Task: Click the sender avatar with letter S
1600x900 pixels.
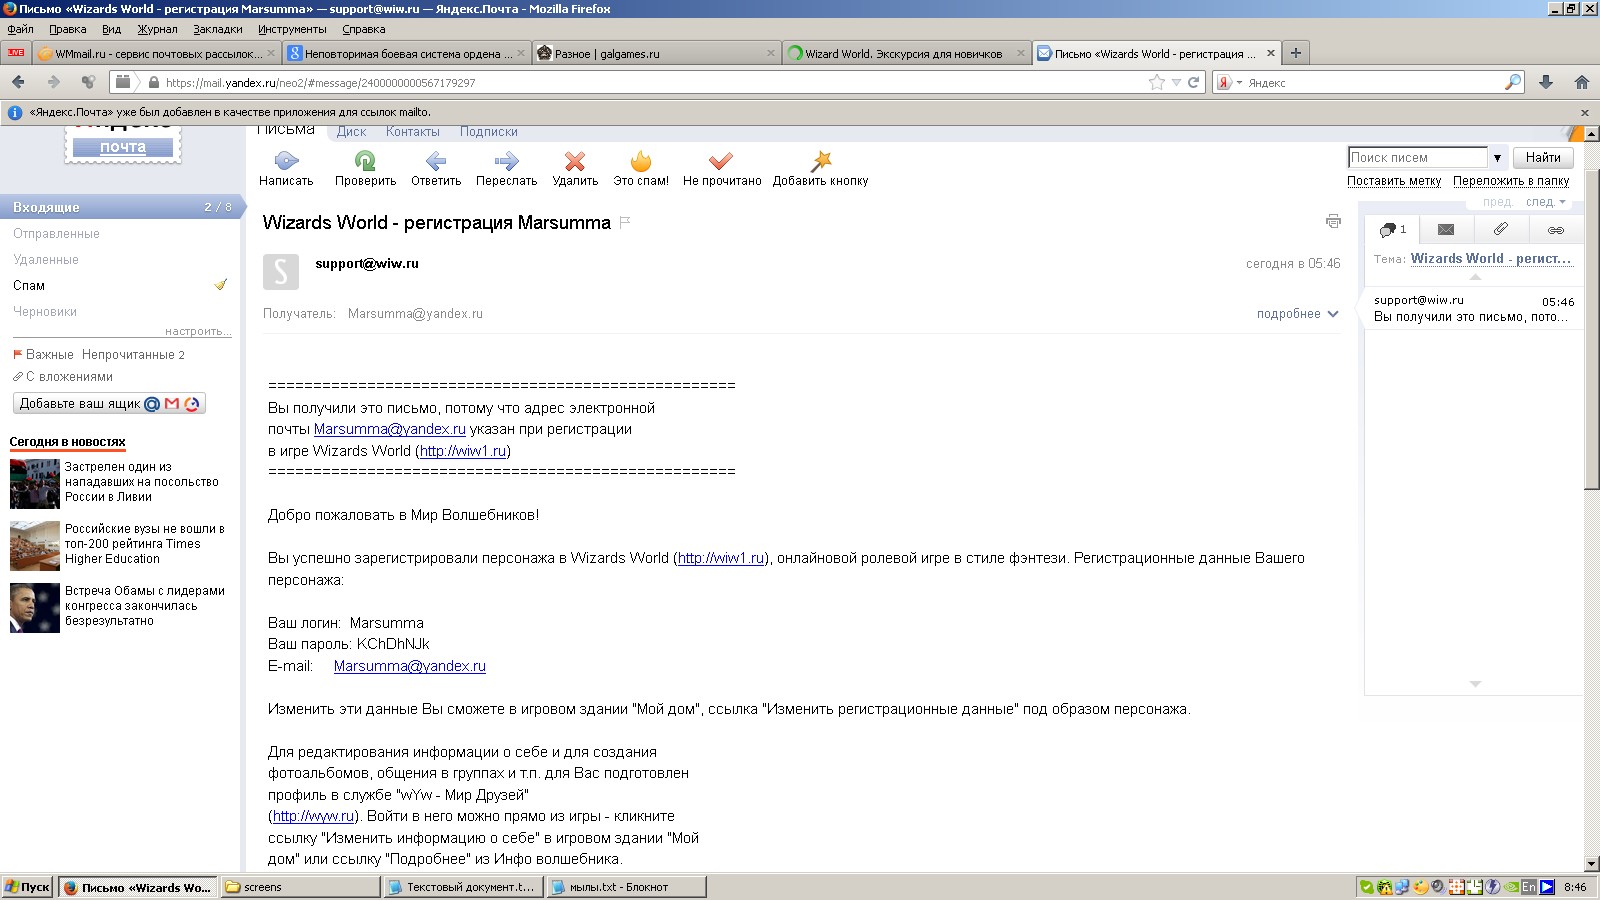Action: pos(281,272)
